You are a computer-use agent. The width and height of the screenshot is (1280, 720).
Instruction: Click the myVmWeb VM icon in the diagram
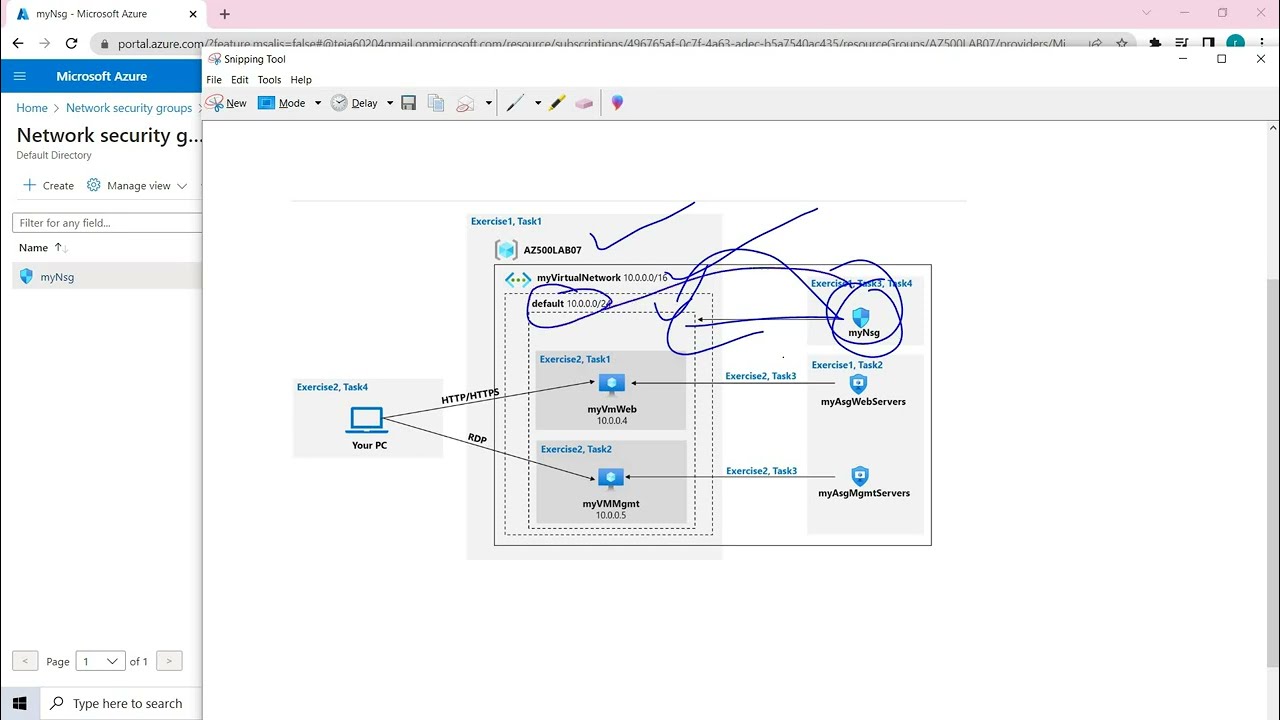tap(611, 385)
